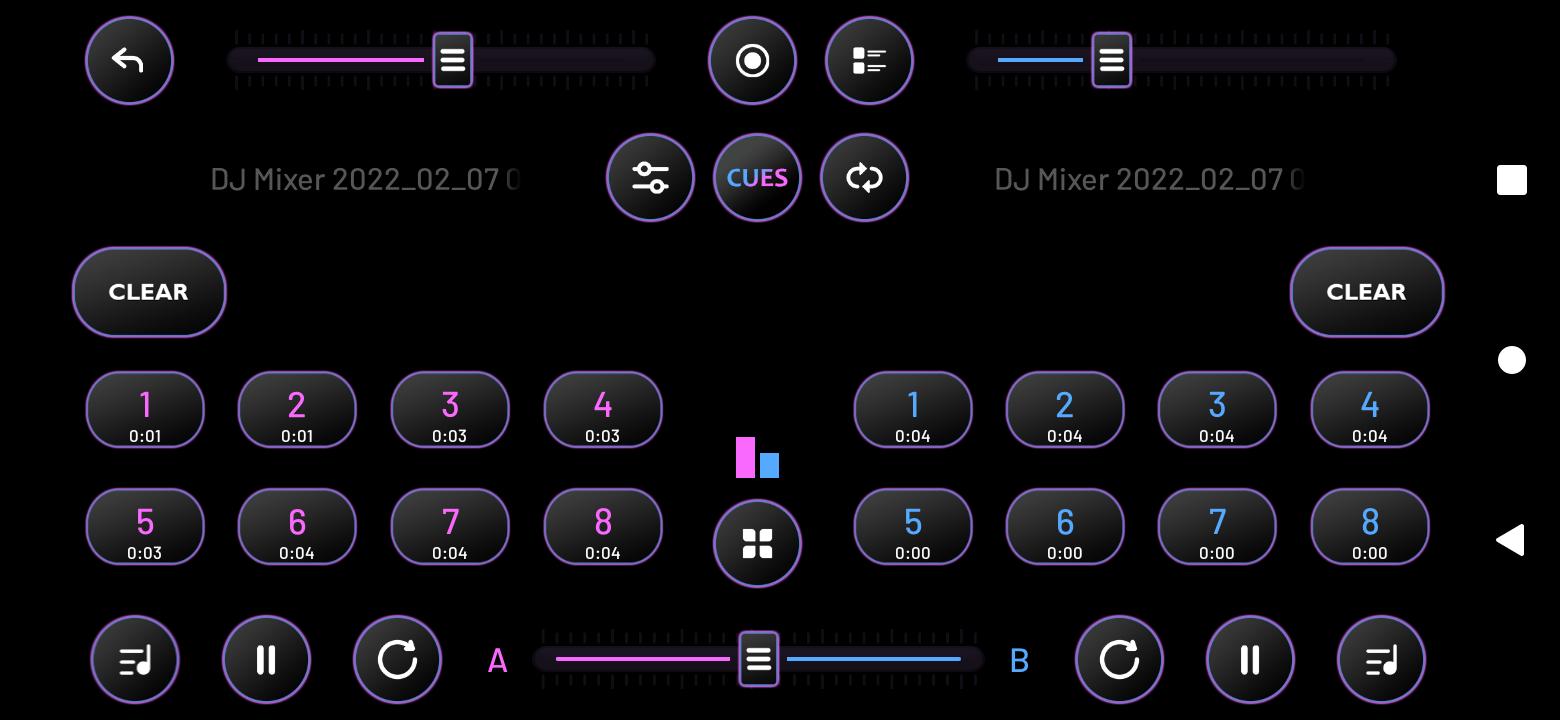Switch to the loop mode button

(864, 177)
